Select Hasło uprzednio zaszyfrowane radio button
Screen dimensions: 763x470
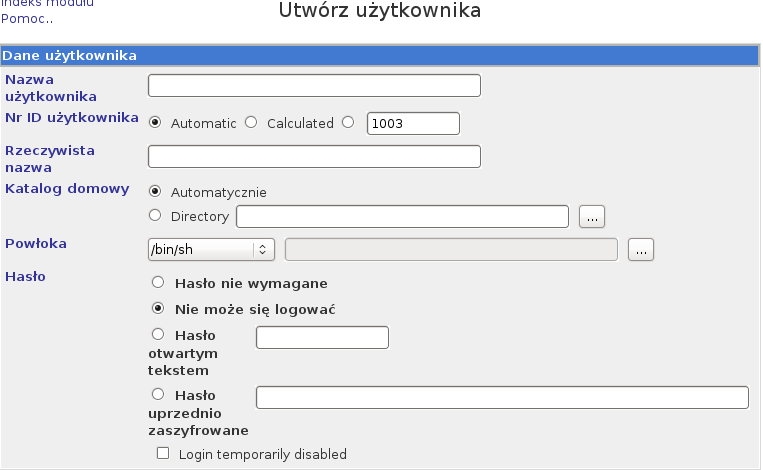(158, 394)
